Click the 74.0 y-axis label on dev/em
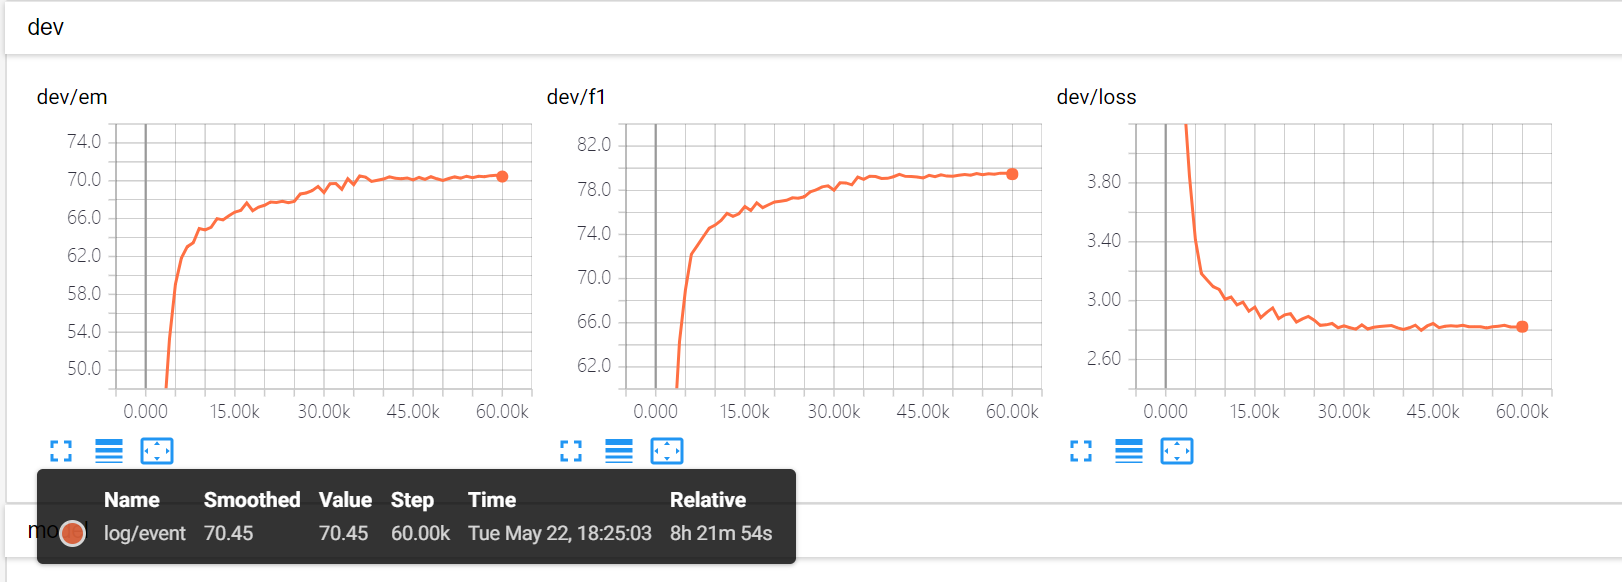The image size is (1622, 582). pos(84,142)
